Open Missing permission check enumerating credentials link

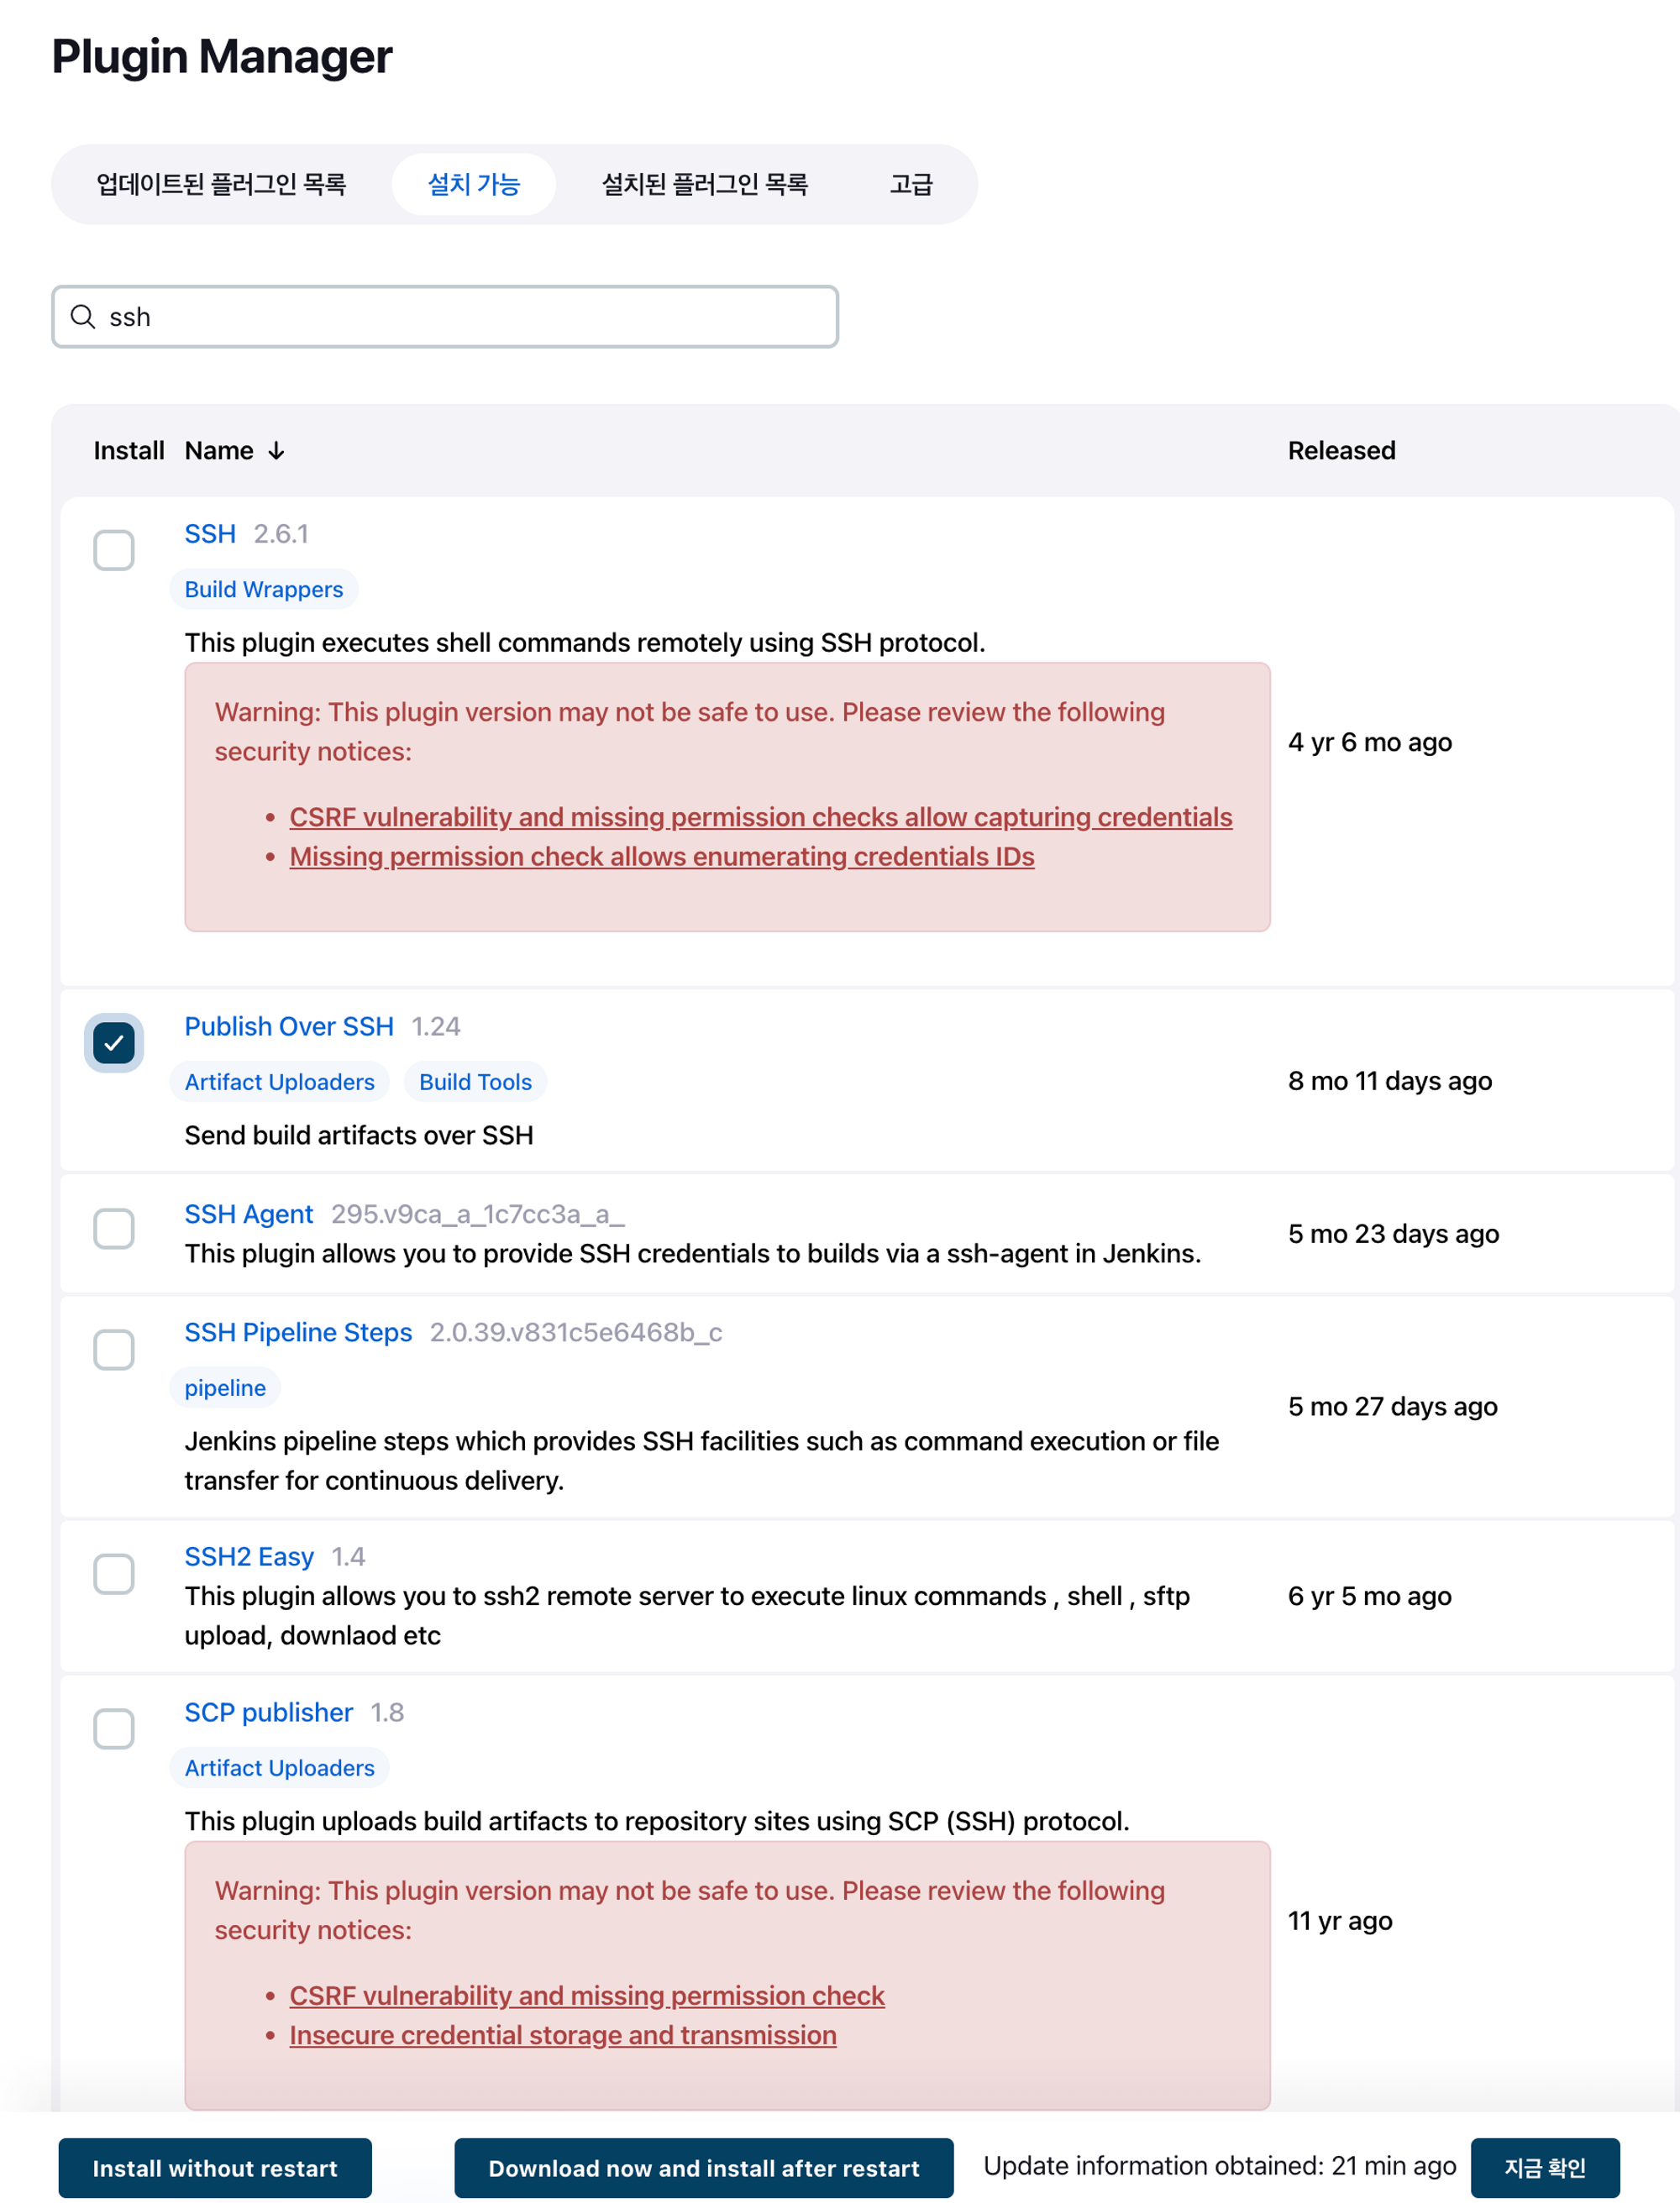661,857
